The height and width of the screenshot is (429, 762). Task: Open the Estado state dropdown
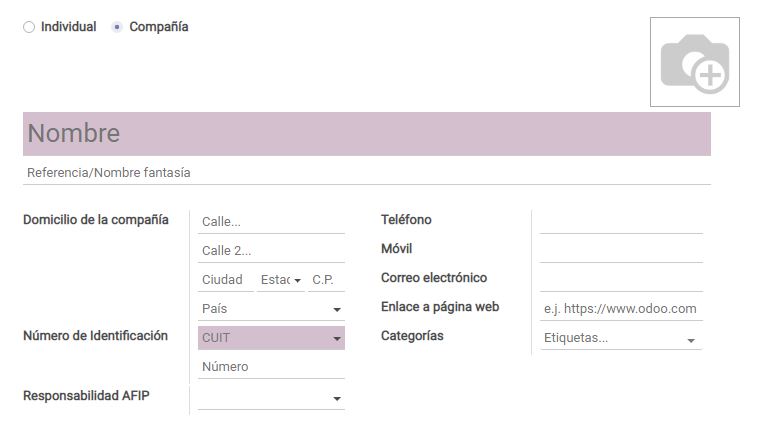281,280
